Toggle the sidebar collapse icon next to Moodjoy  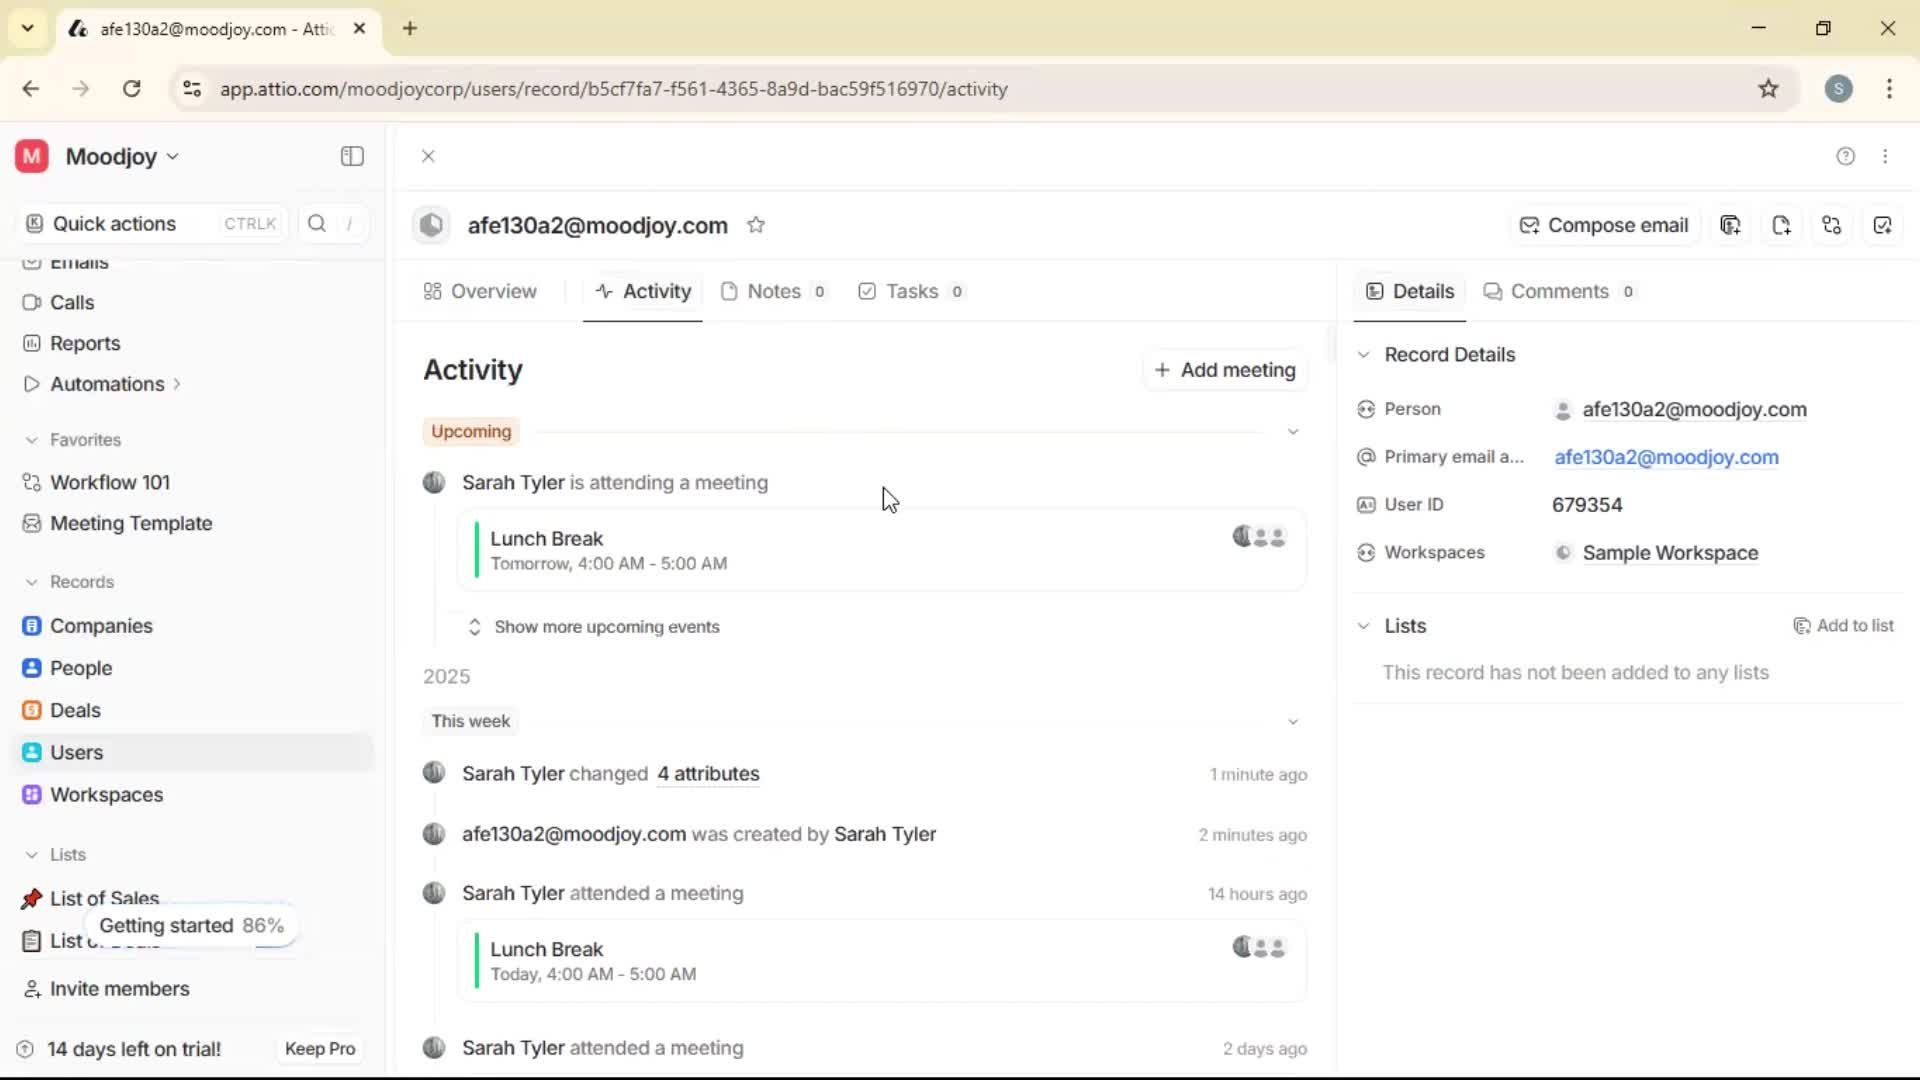tap(351, 156)
